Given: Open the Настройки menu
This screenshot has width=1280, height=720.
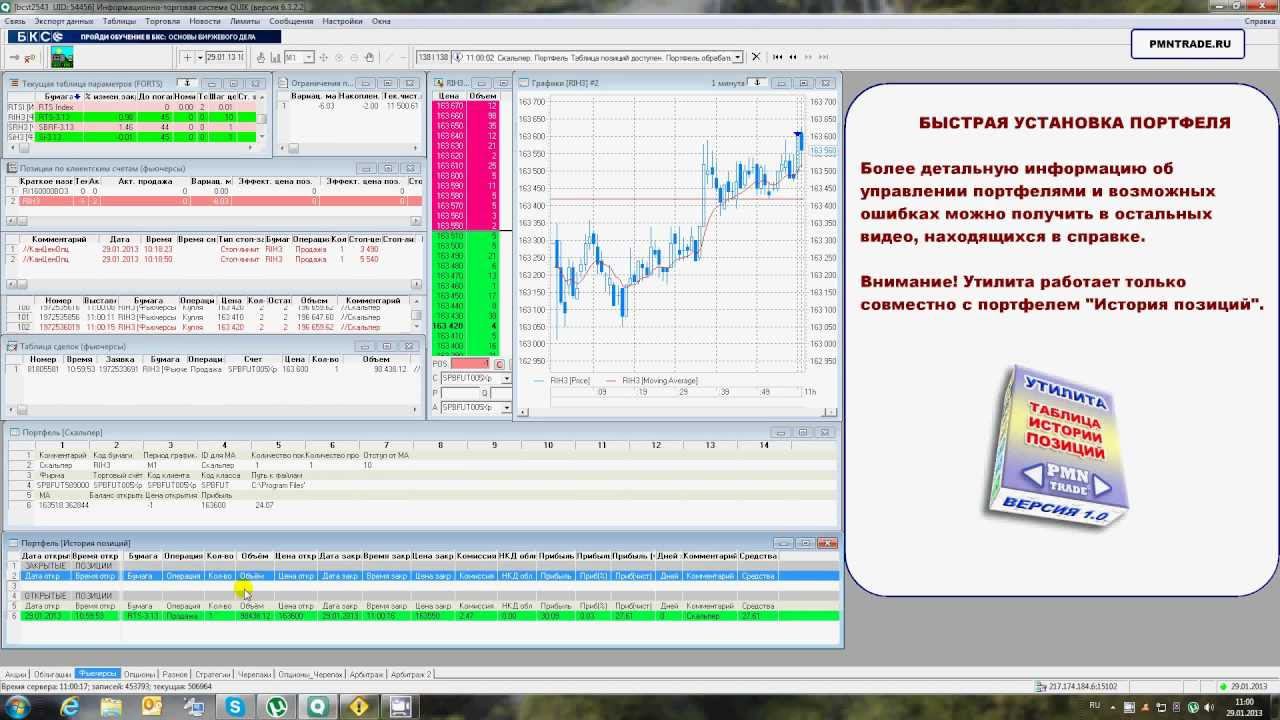Looking at the screenshot, I should pos(343,20).
